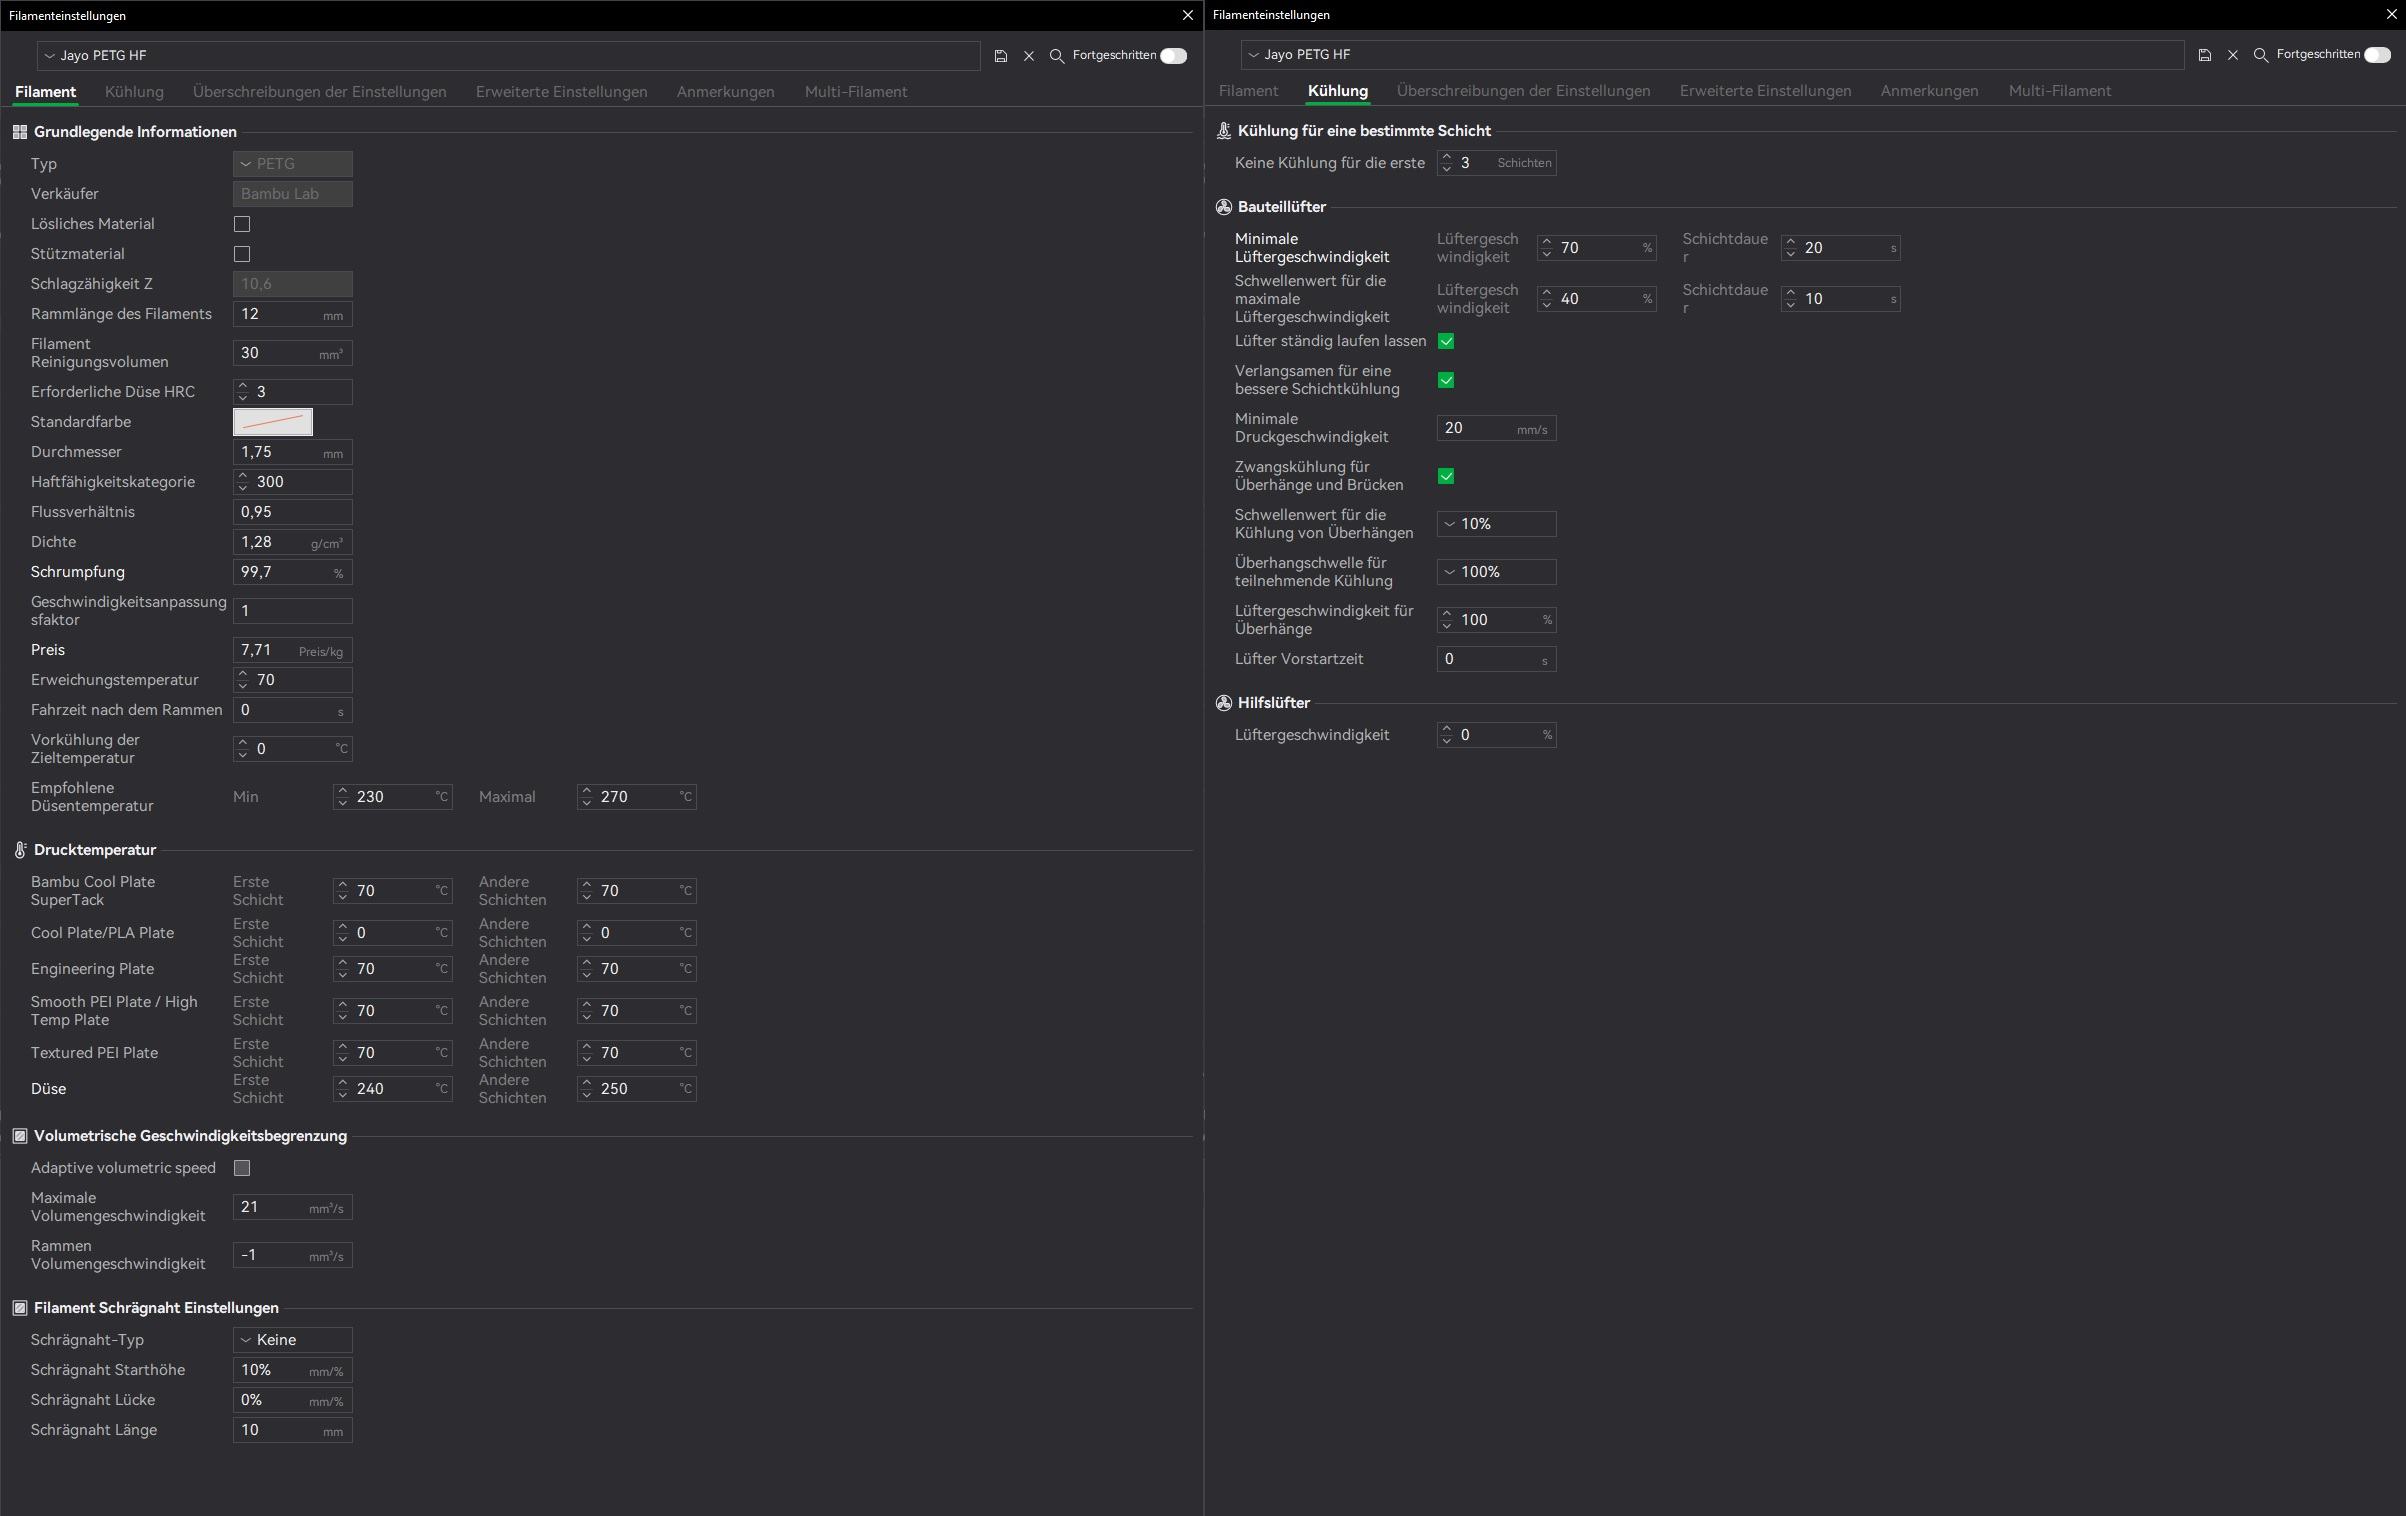Click the Drucktemperatur thermometer section icon

point(20,850)
